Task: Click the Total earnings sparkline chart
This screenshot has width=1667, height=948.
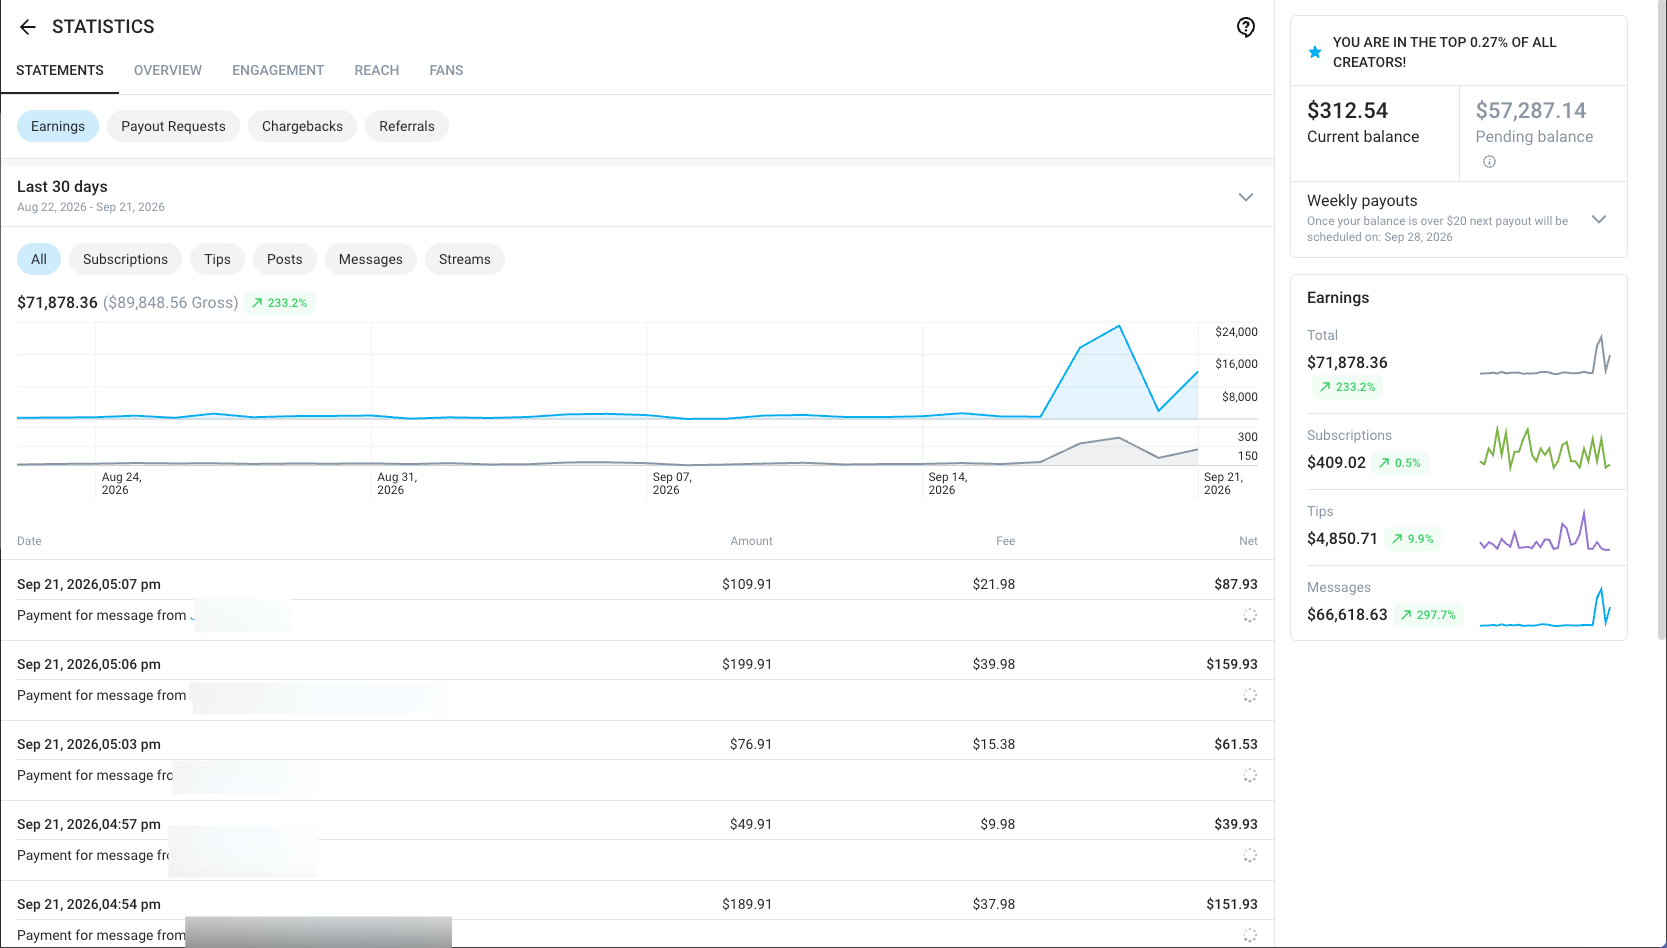Action: point(1545,356)
